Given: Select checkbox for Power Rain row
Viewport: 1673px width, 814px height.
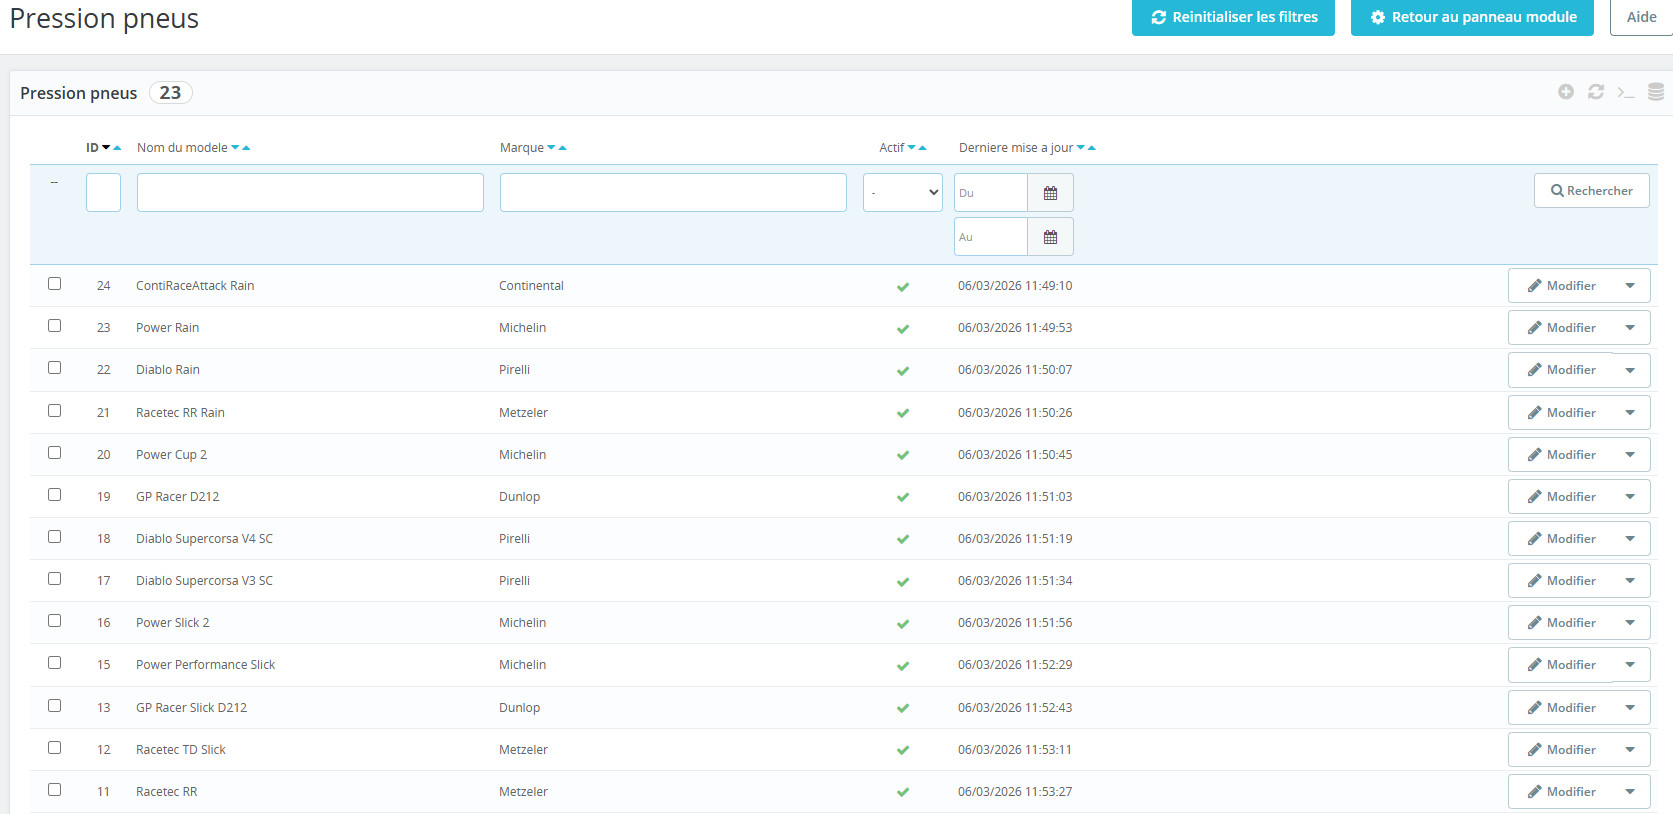Looking at the screenshot, I should pyautogui.click(x=55, y=326).
